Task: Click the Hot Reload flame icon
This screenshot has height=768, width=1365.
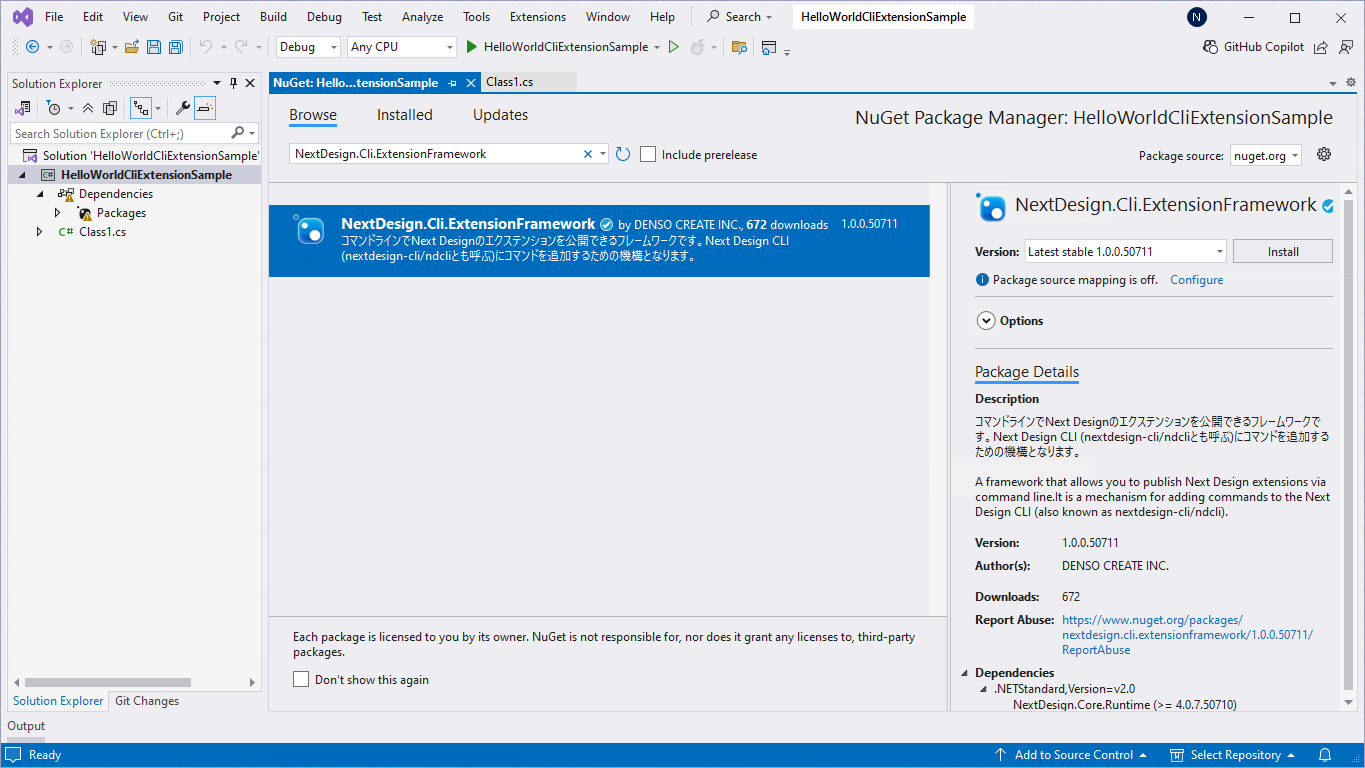Action: [x=698, y=47]
